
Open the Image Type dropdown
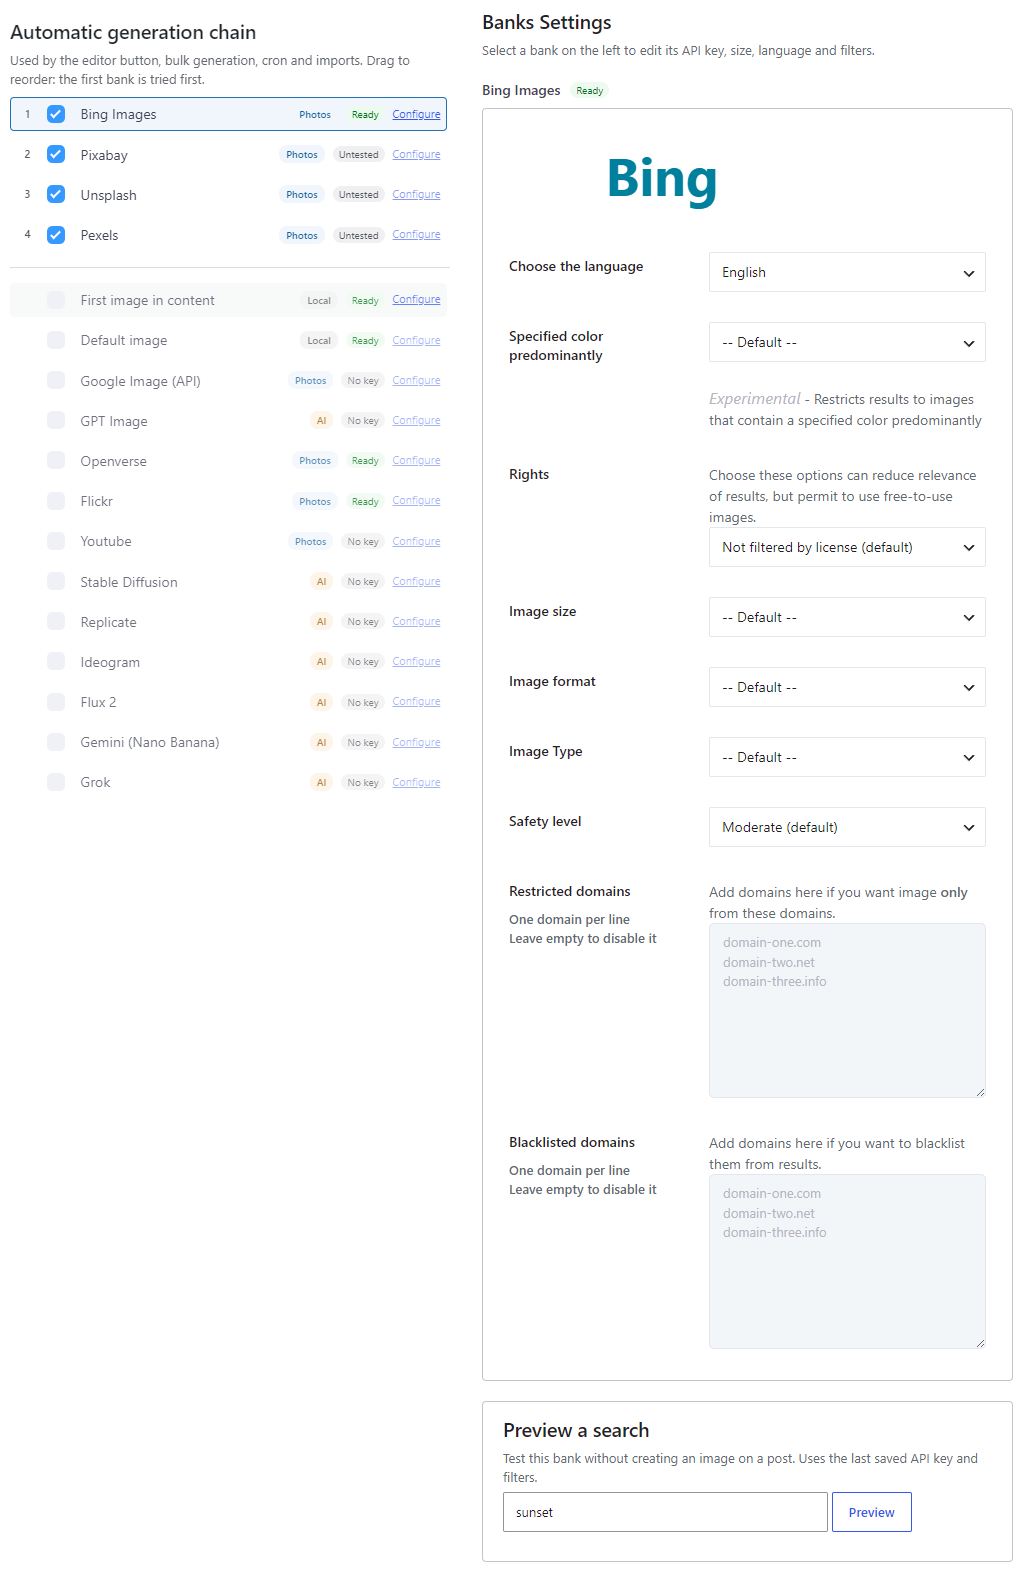click(x=847, y=757)
